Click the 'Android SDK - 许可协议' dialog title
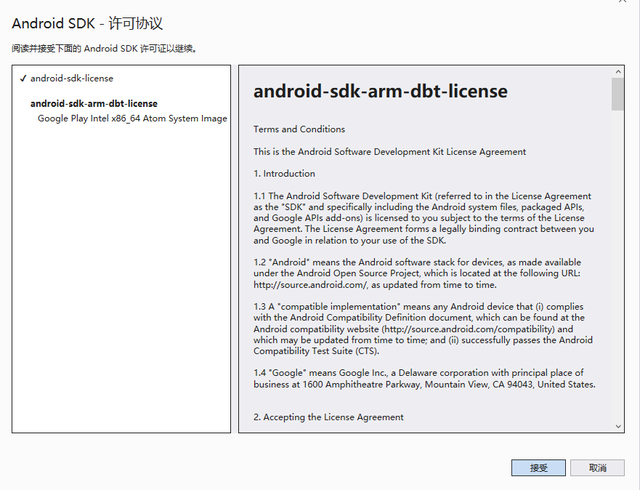 (87, 23)
